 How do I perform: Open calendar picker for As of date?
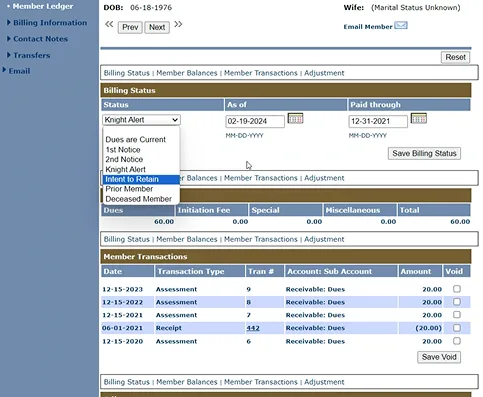[295, 118]
